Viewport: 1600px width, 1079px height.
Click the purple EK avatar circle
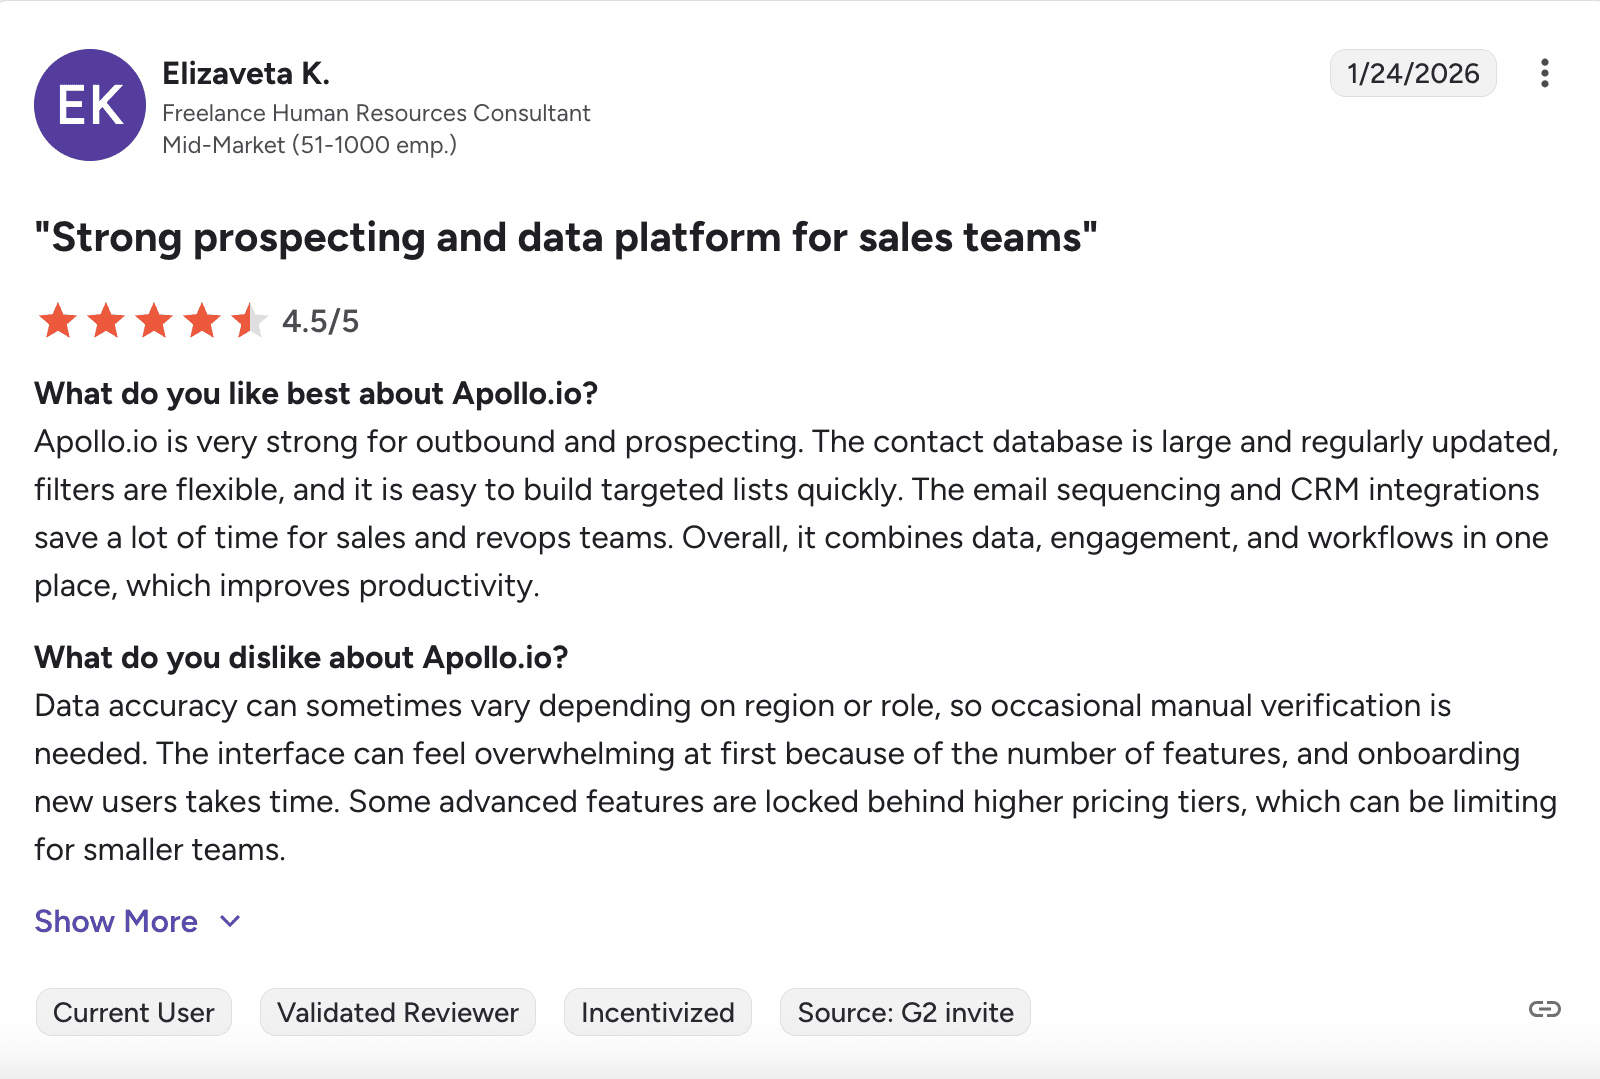[x=90, y=105]
